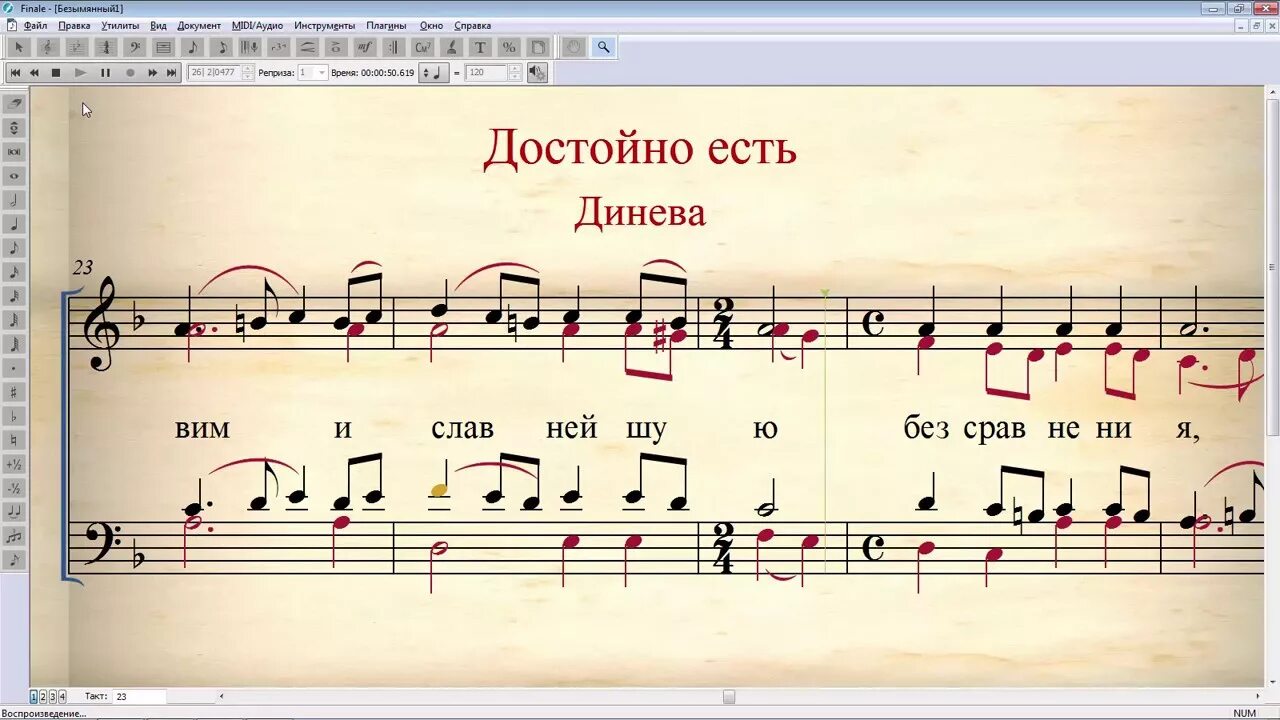This screenshot has height=720, width=1280.
Task: Open the tempo note duration selector
Action: (x=433, y=73)
